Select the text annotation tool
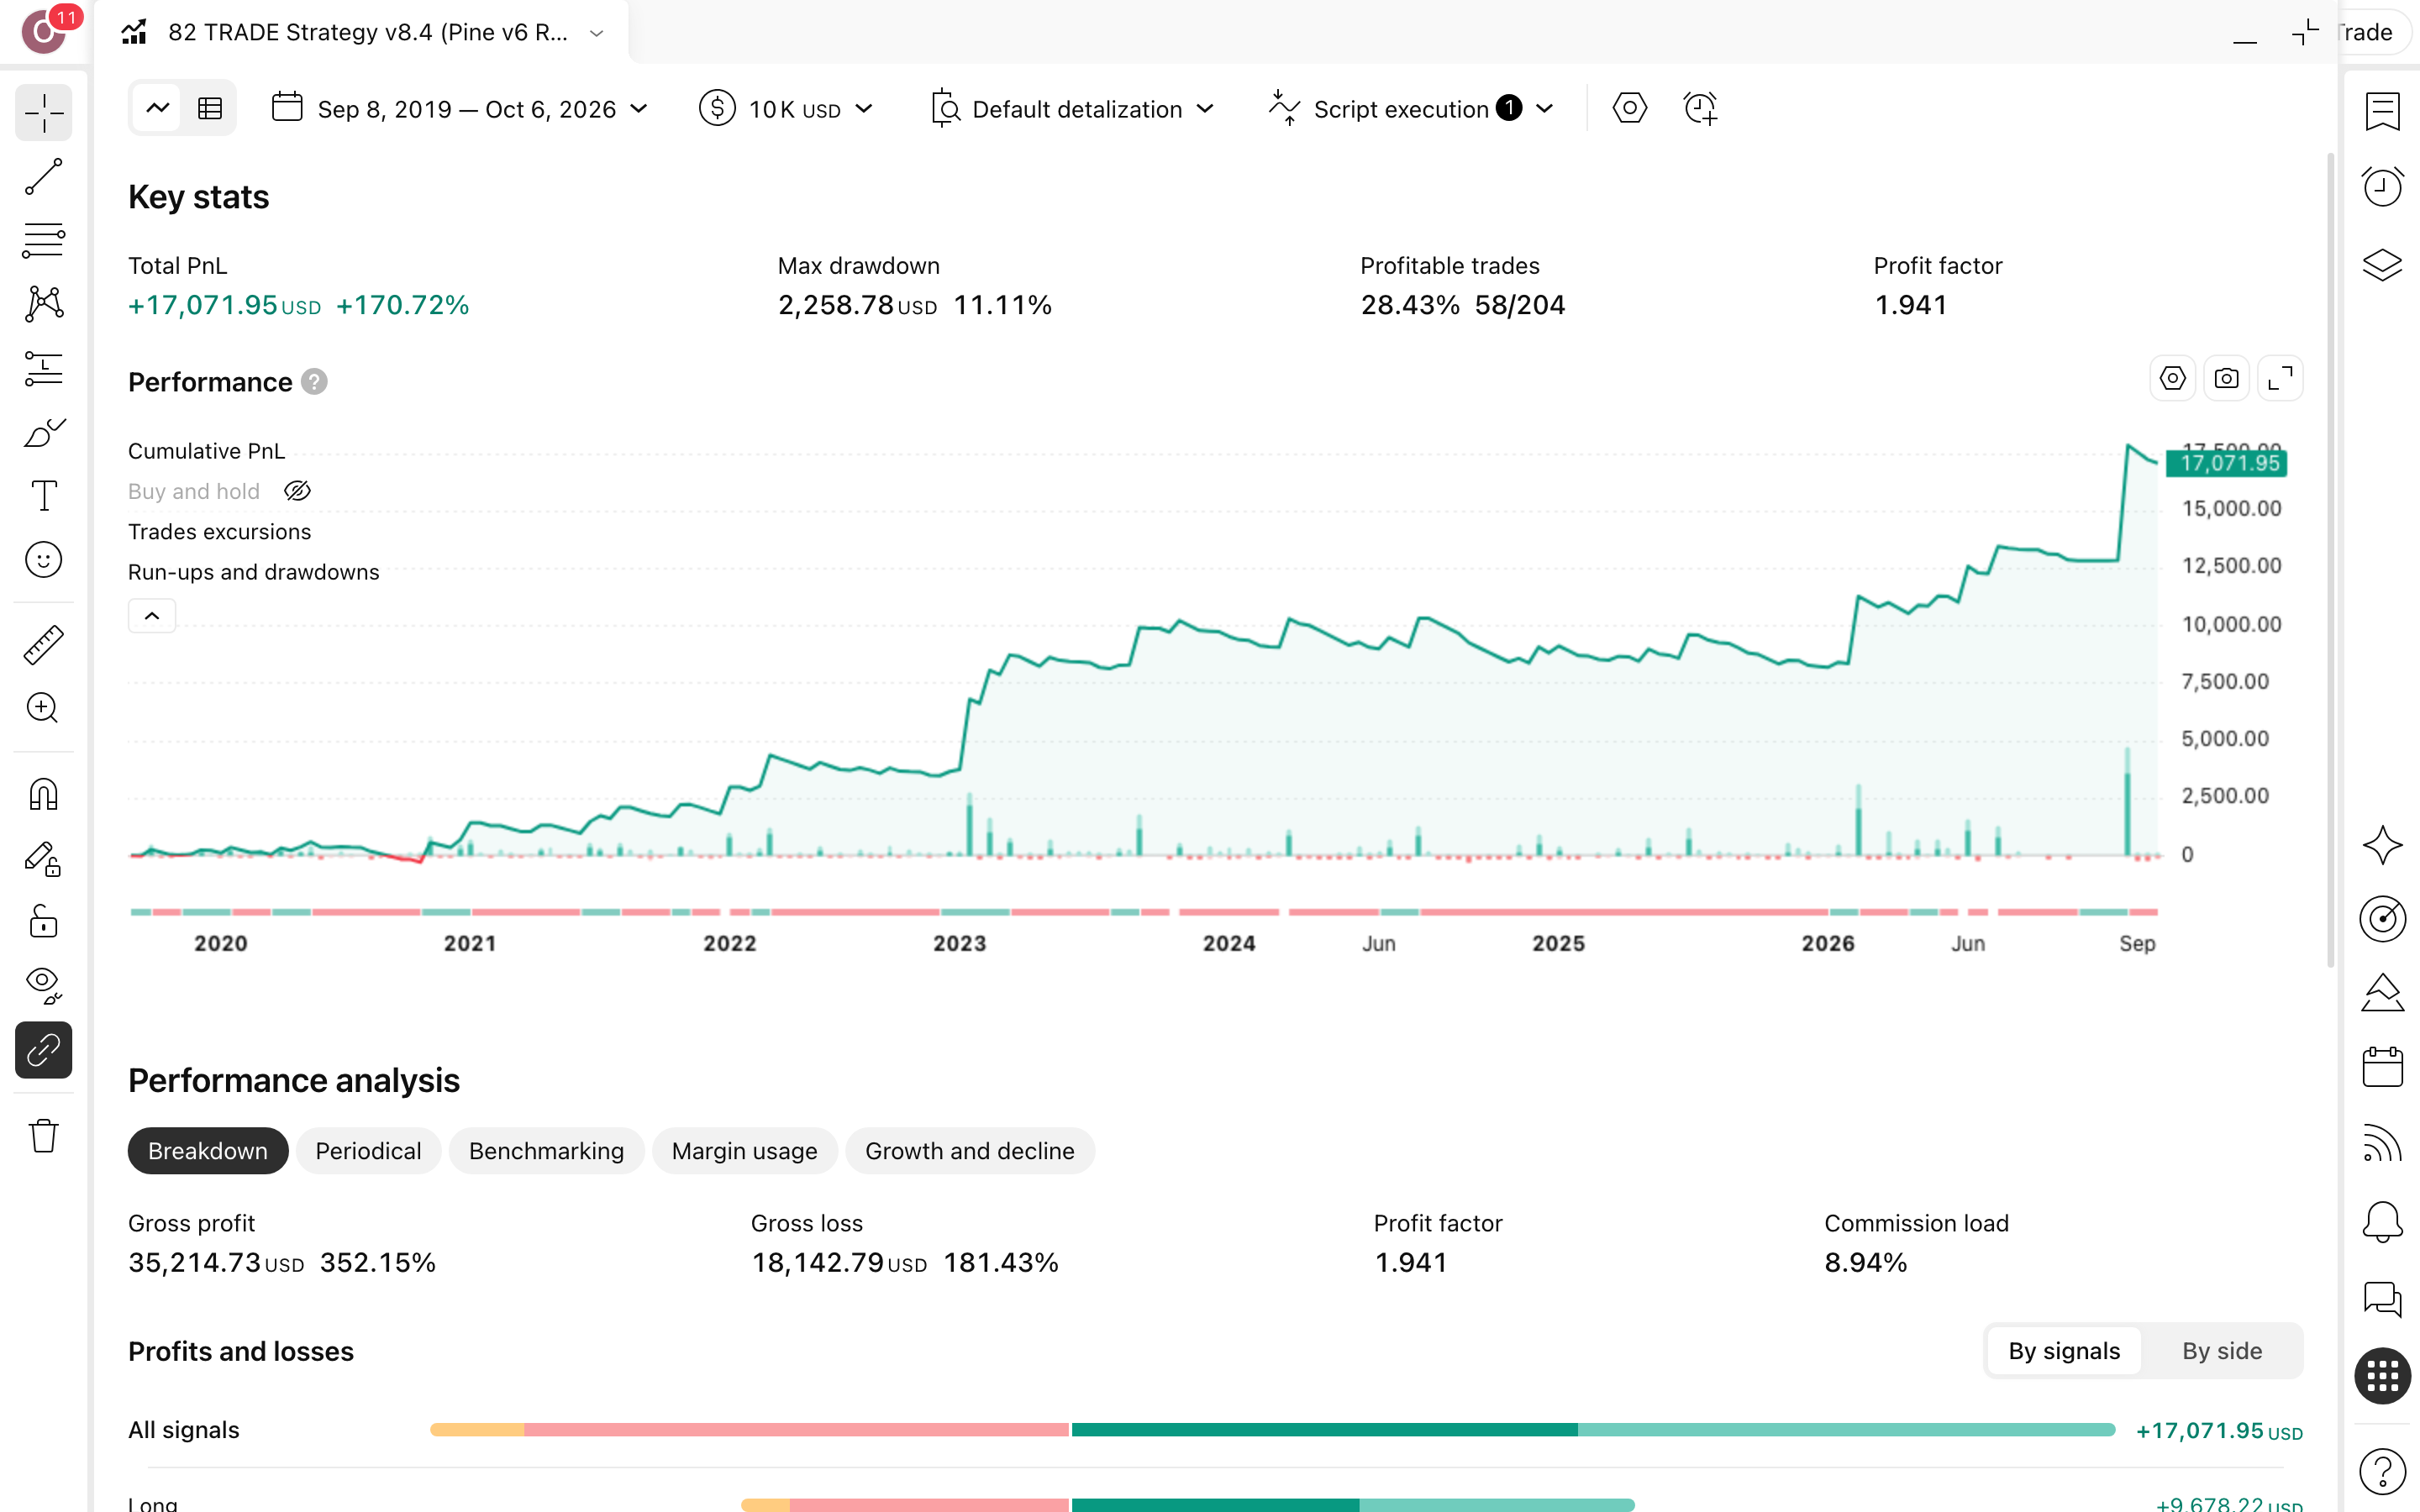This screenshot has height=1512, width=2420. click(44, 496)
